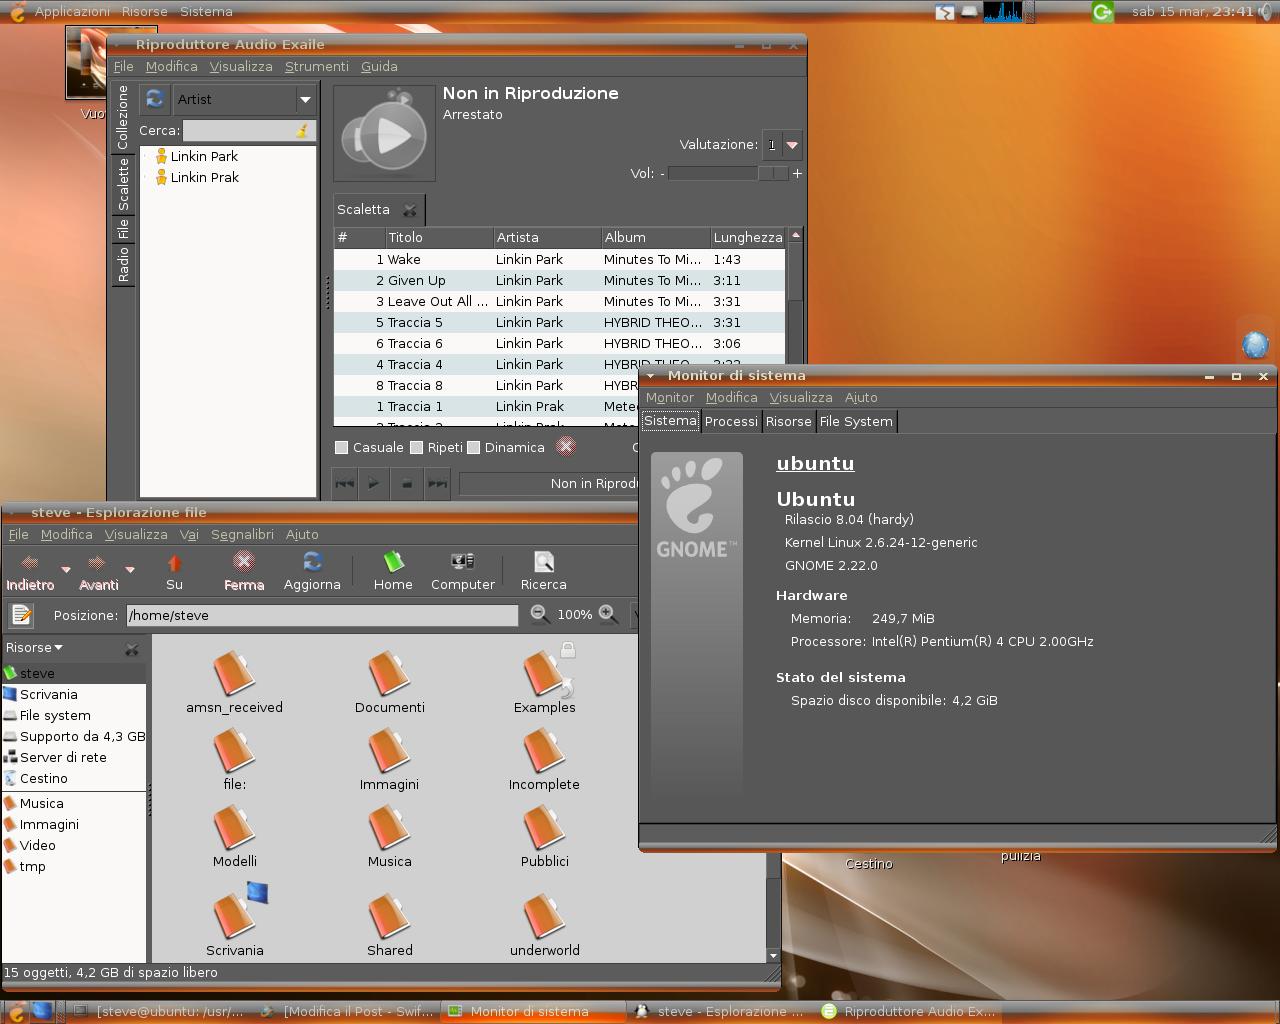Select the Given Up track row

pos(560,281)
